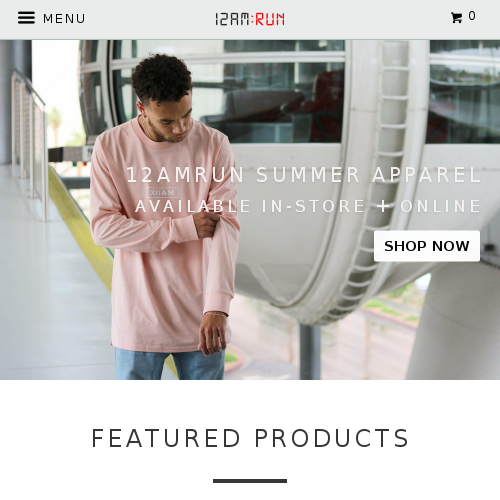Open the hamburger menu icon
The image size is (500, 500).
coord(26,18)
